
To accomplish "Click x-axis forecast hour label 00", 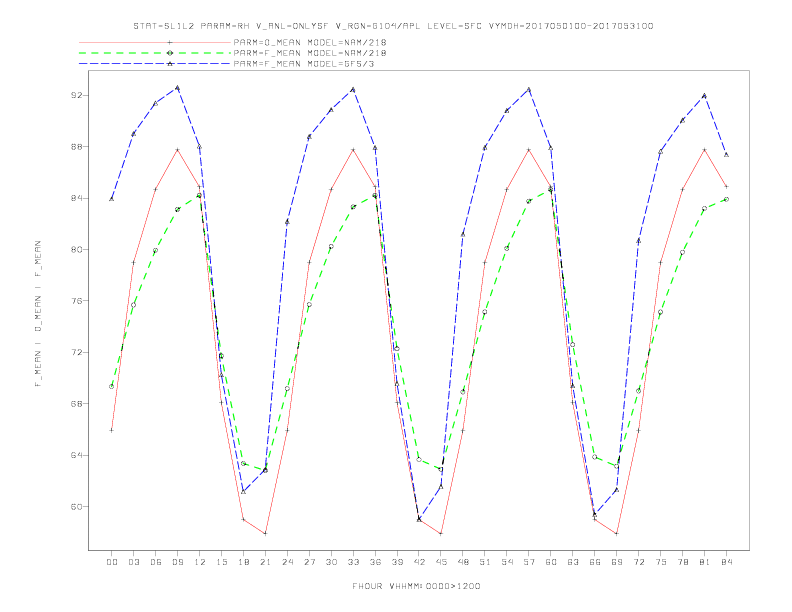I will click(112, 562).
